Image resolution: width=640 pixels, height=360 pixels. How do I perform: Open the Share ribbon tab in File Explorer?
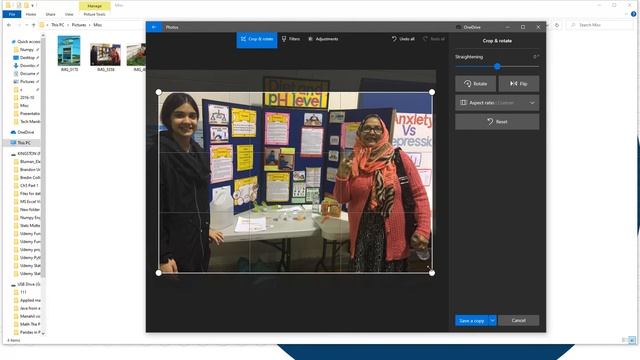click(51, 14)
